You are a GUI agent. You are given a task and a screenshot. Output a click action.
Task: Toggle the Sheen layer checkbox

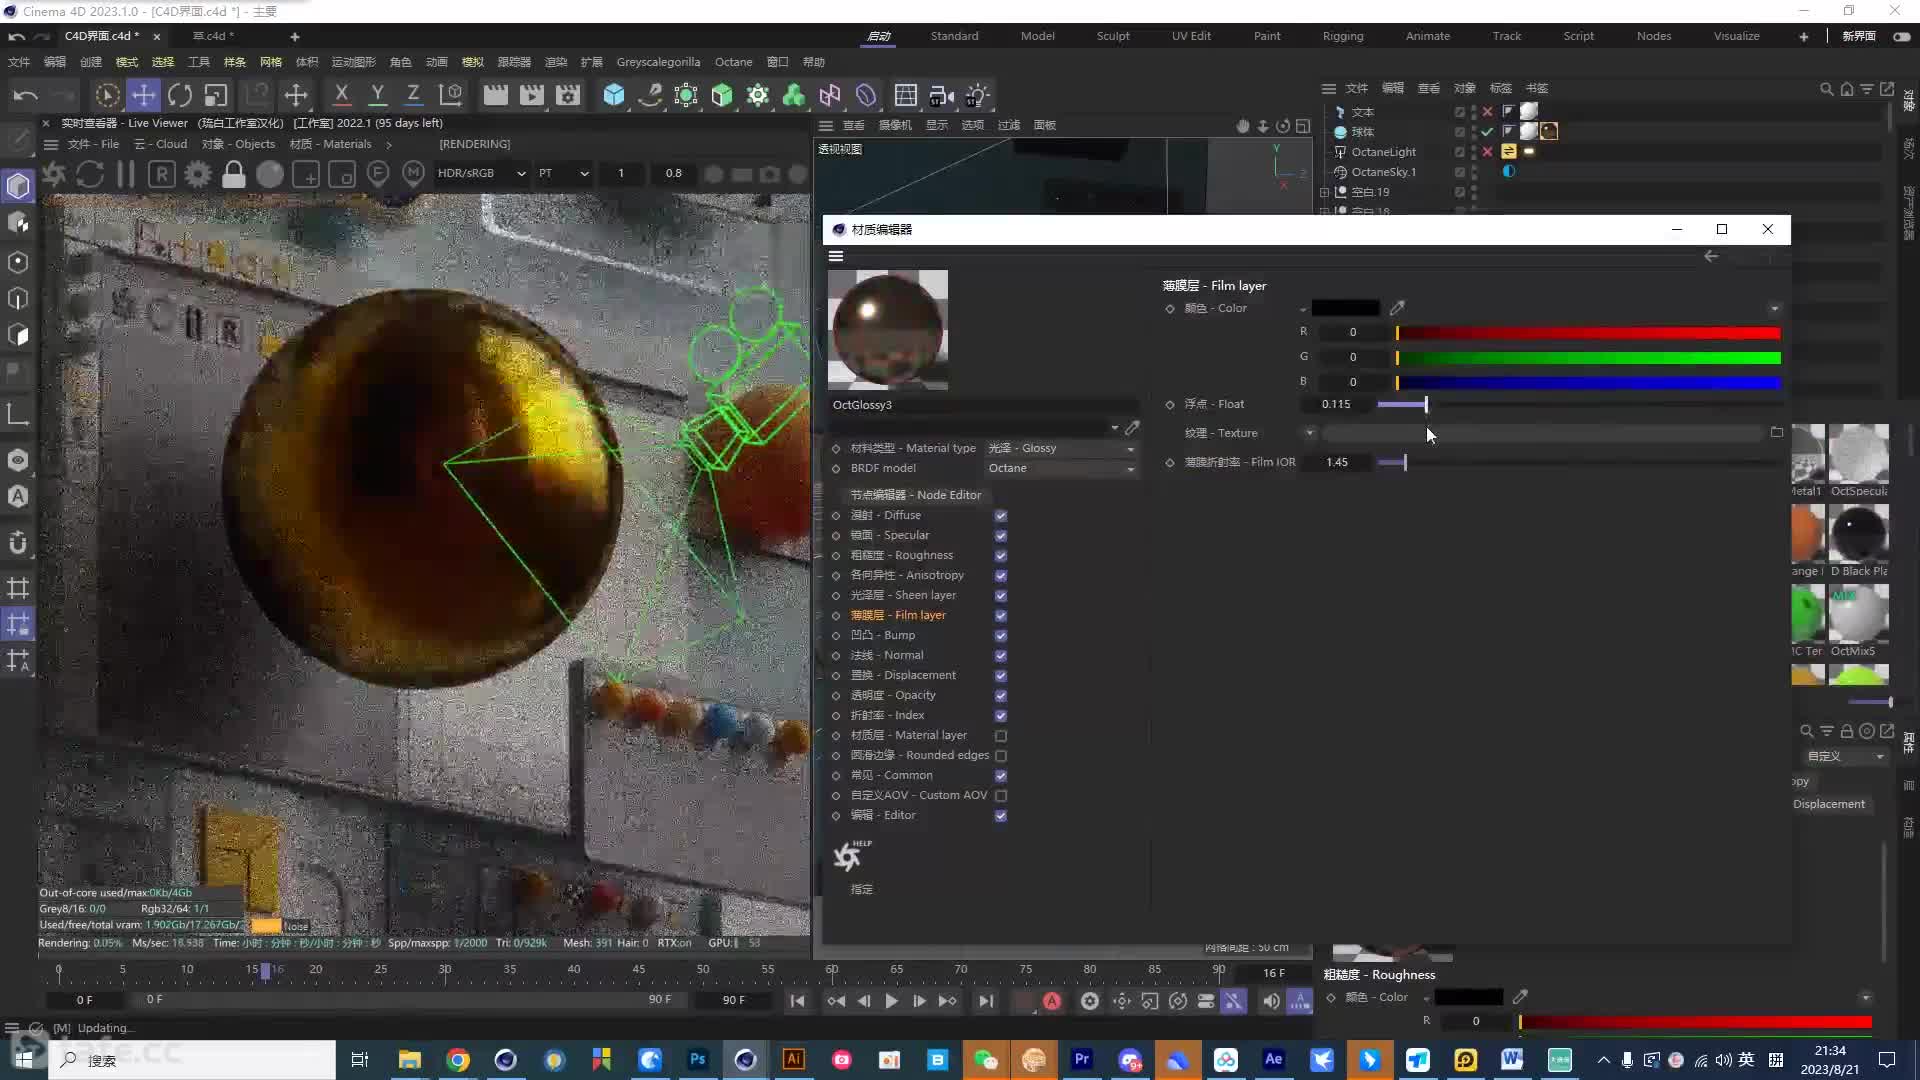click(x=1001, y=596)
